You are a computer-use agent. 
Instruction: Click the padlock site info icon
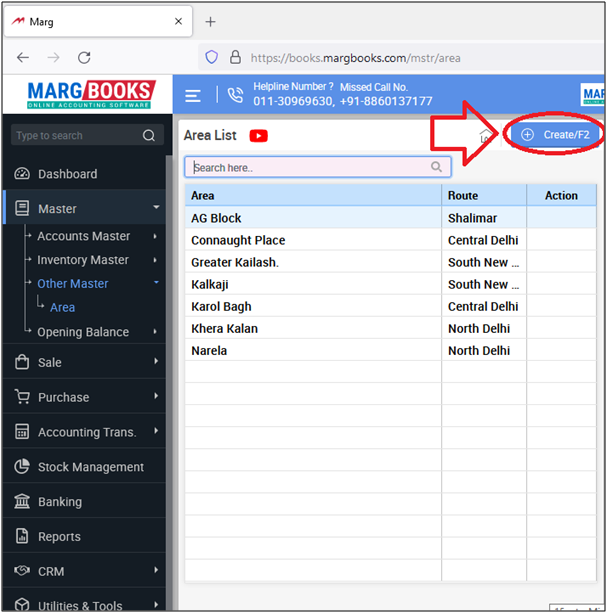235,57
